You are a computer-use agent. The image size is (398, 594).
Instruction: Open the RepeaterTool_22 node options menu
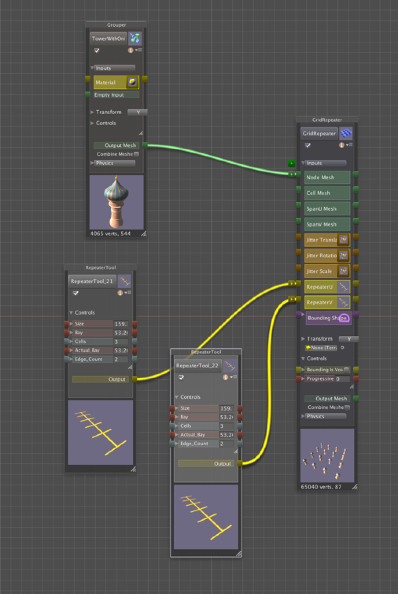click(x=233, y=377)
